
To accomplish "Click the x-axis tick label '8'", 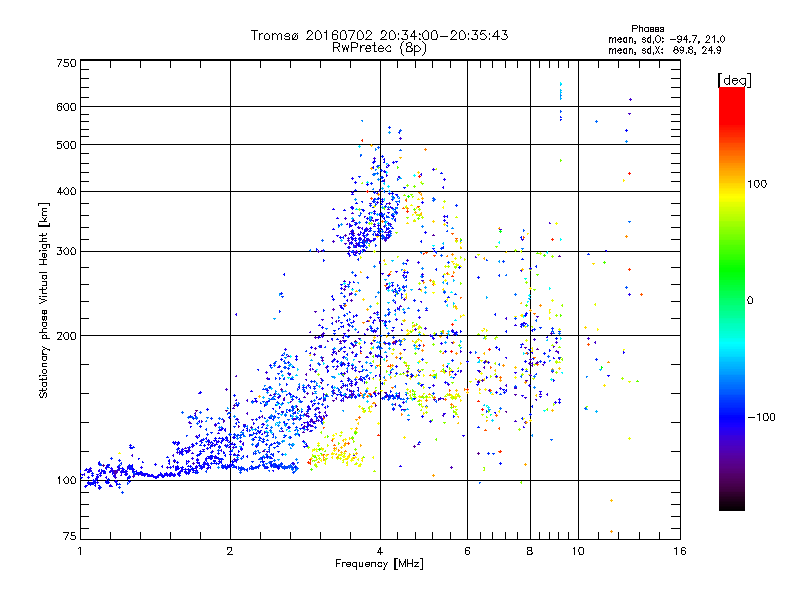I will click(530, 551).
